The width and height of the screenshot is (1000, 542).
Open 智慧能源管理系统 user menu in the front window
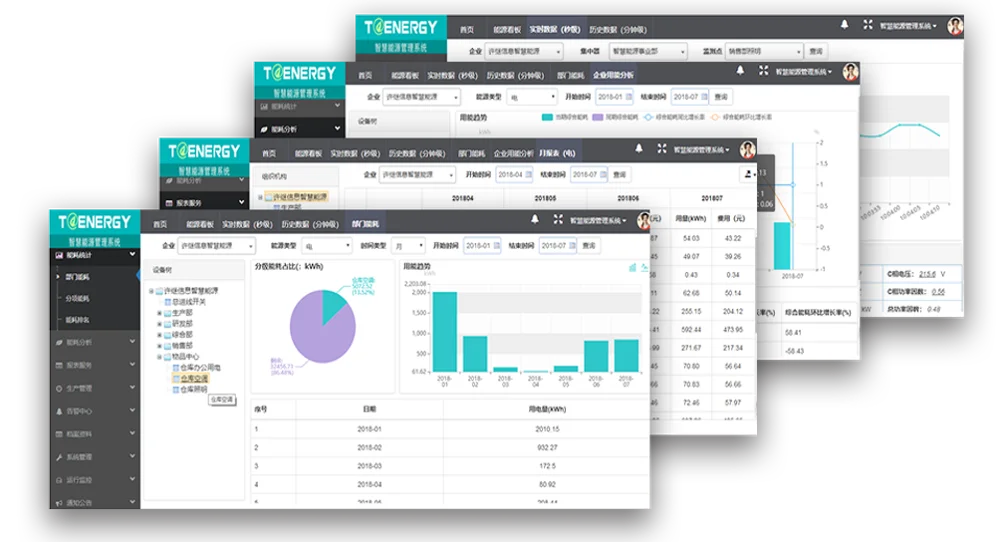click(598, 221)
